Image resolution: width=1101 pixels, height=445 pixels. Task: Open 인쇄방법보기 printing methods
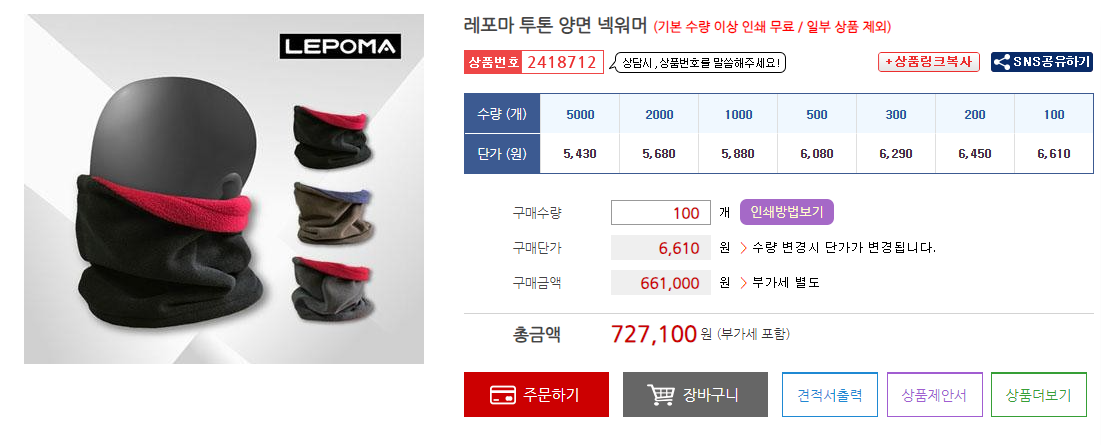point(786,212)
